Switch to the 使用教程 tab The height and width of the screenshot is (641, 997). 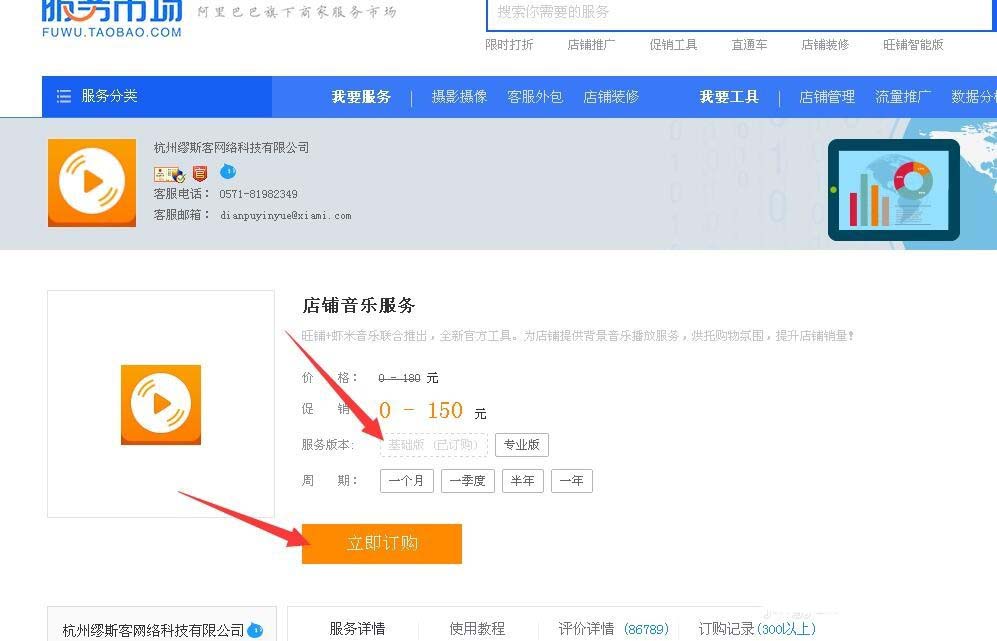pos(478,629)
